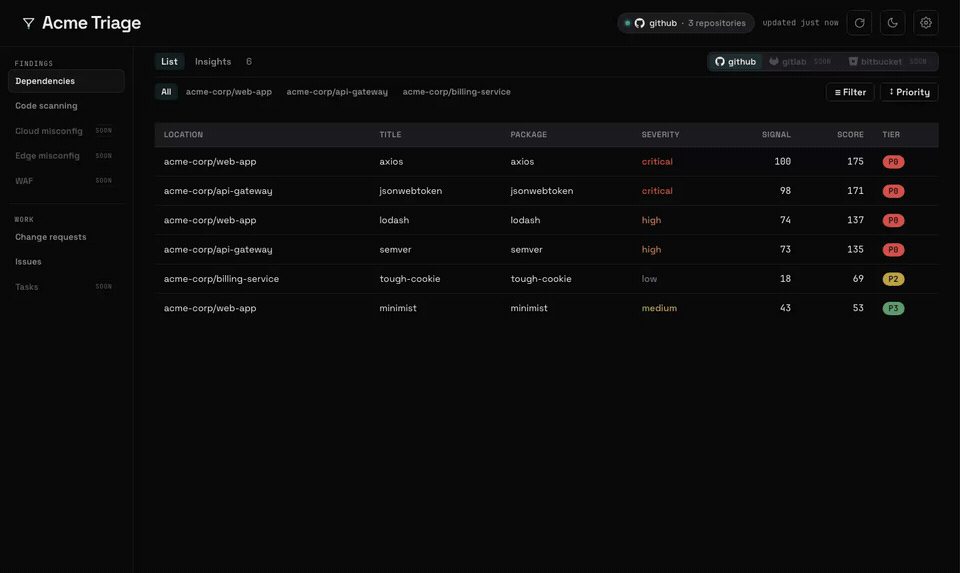Open the Priority sort button
960x573 pixels.
(909, 92)
